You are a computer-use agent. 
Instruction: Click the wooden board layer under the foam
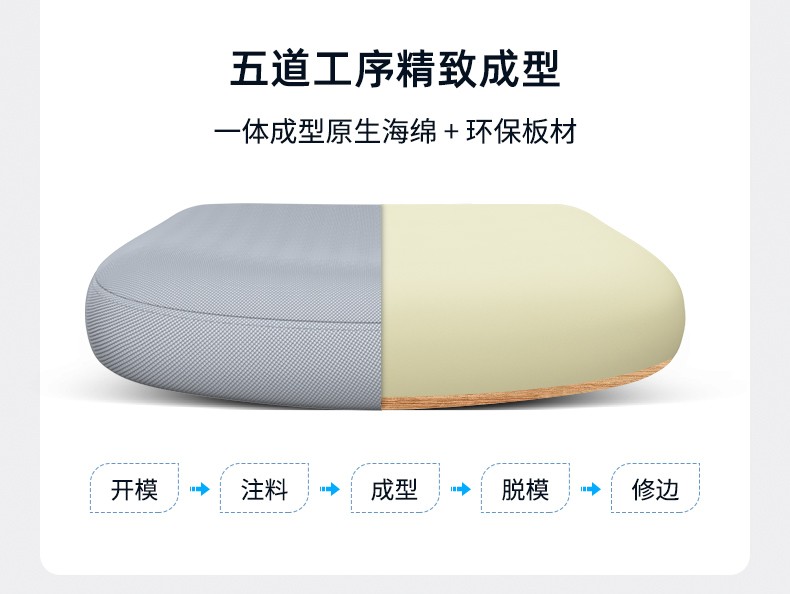coord(529,389)
